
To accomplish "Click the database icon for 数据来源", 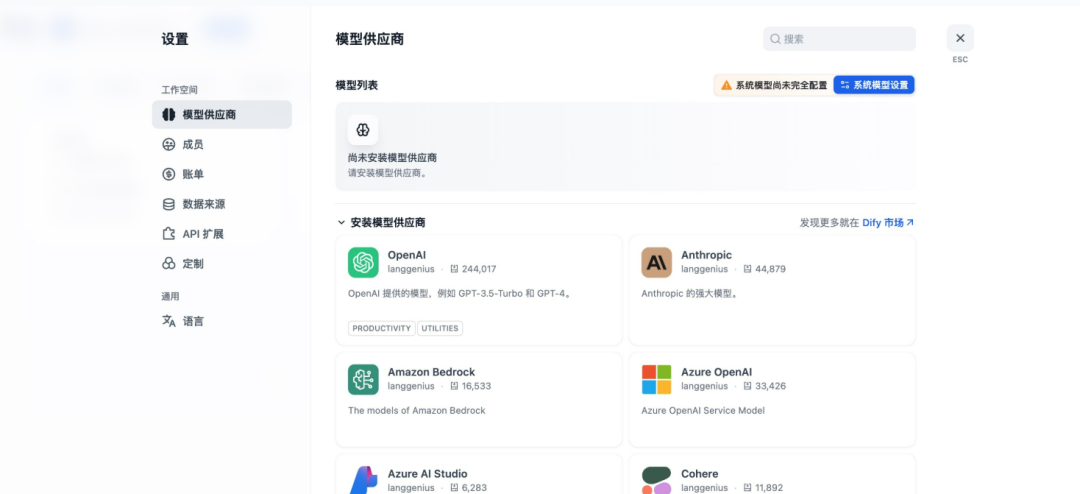I will 169,204.
